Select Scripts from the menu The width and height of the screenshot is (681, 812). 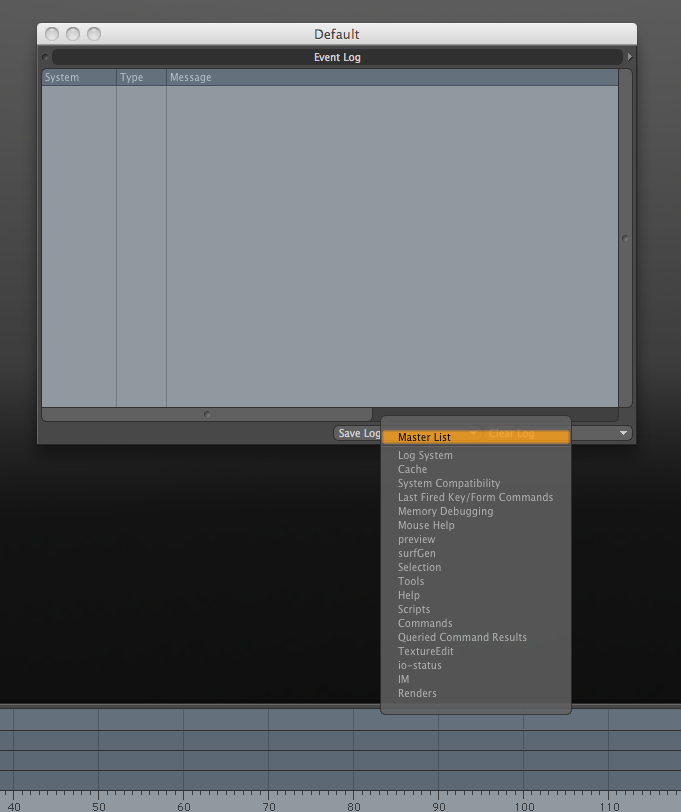476,609
